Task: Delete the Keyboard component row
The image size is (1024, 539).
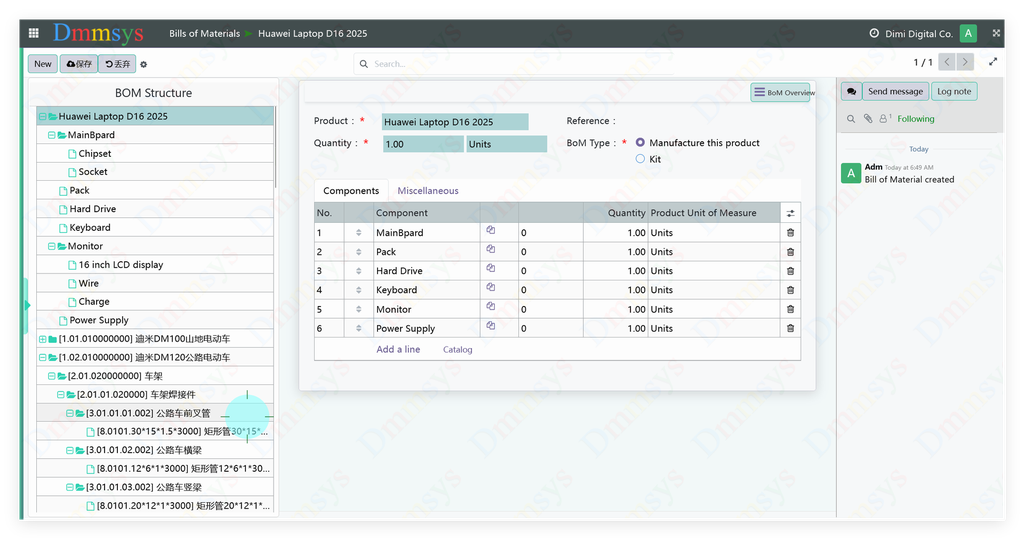Action: (790, 289)
